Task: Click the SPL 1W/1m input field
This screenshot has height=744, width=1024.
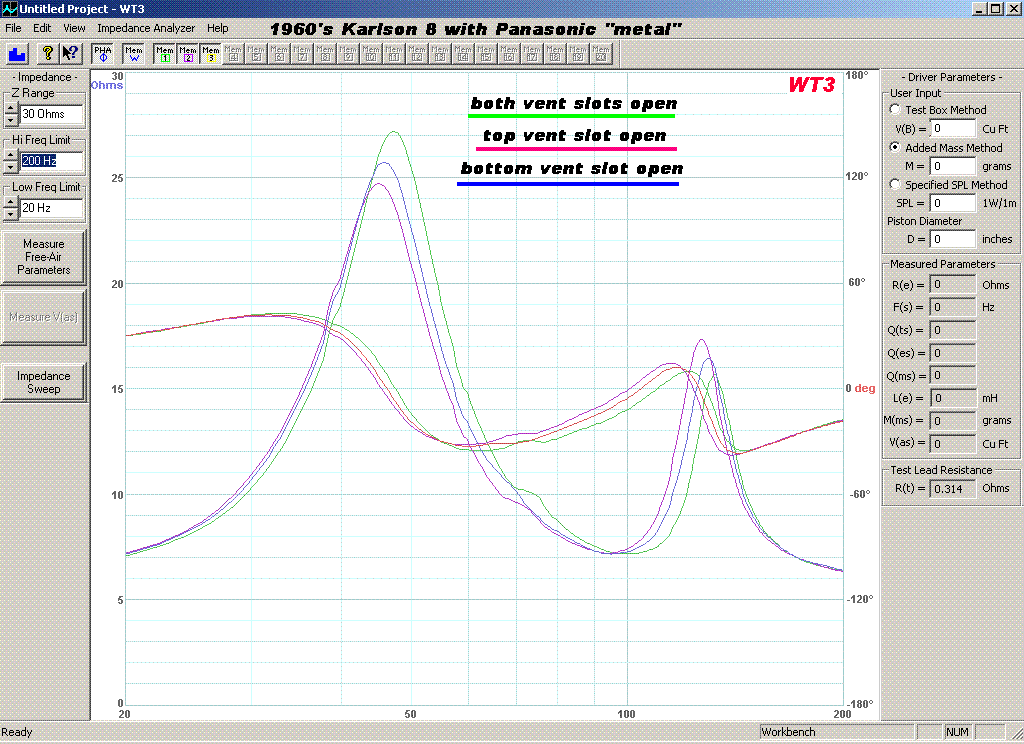Action: tap(953, 203)
